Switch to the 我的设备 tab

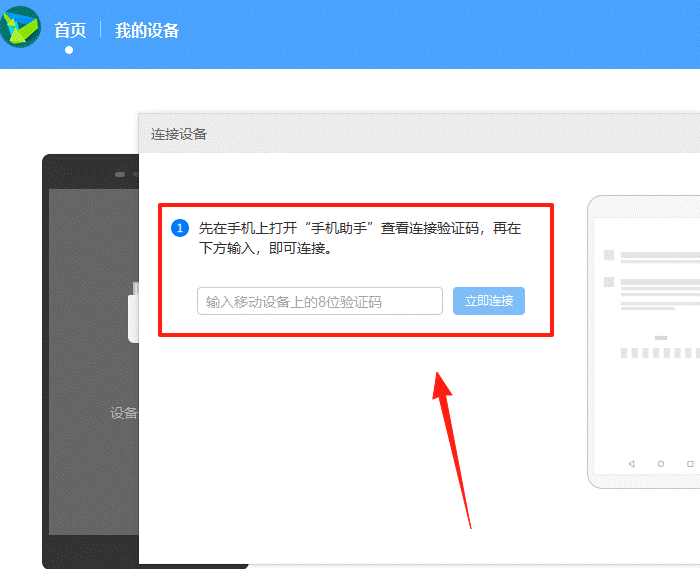(x=147, y=31)
